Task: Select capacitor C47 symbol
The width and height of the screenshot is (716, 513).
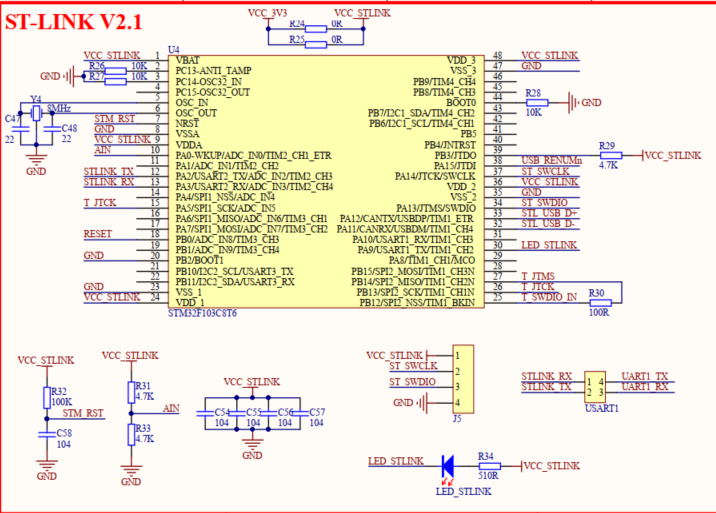Action: [21, 128]
